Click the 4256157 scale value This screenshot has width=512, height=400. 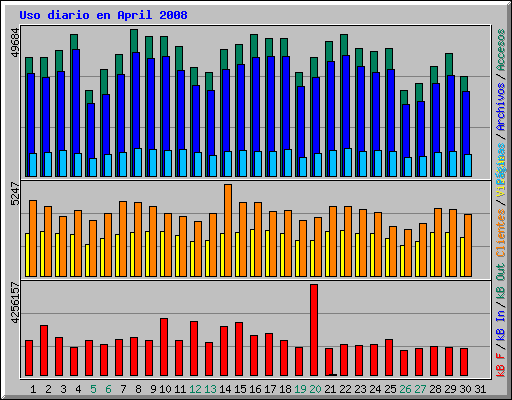pos(15,303)
